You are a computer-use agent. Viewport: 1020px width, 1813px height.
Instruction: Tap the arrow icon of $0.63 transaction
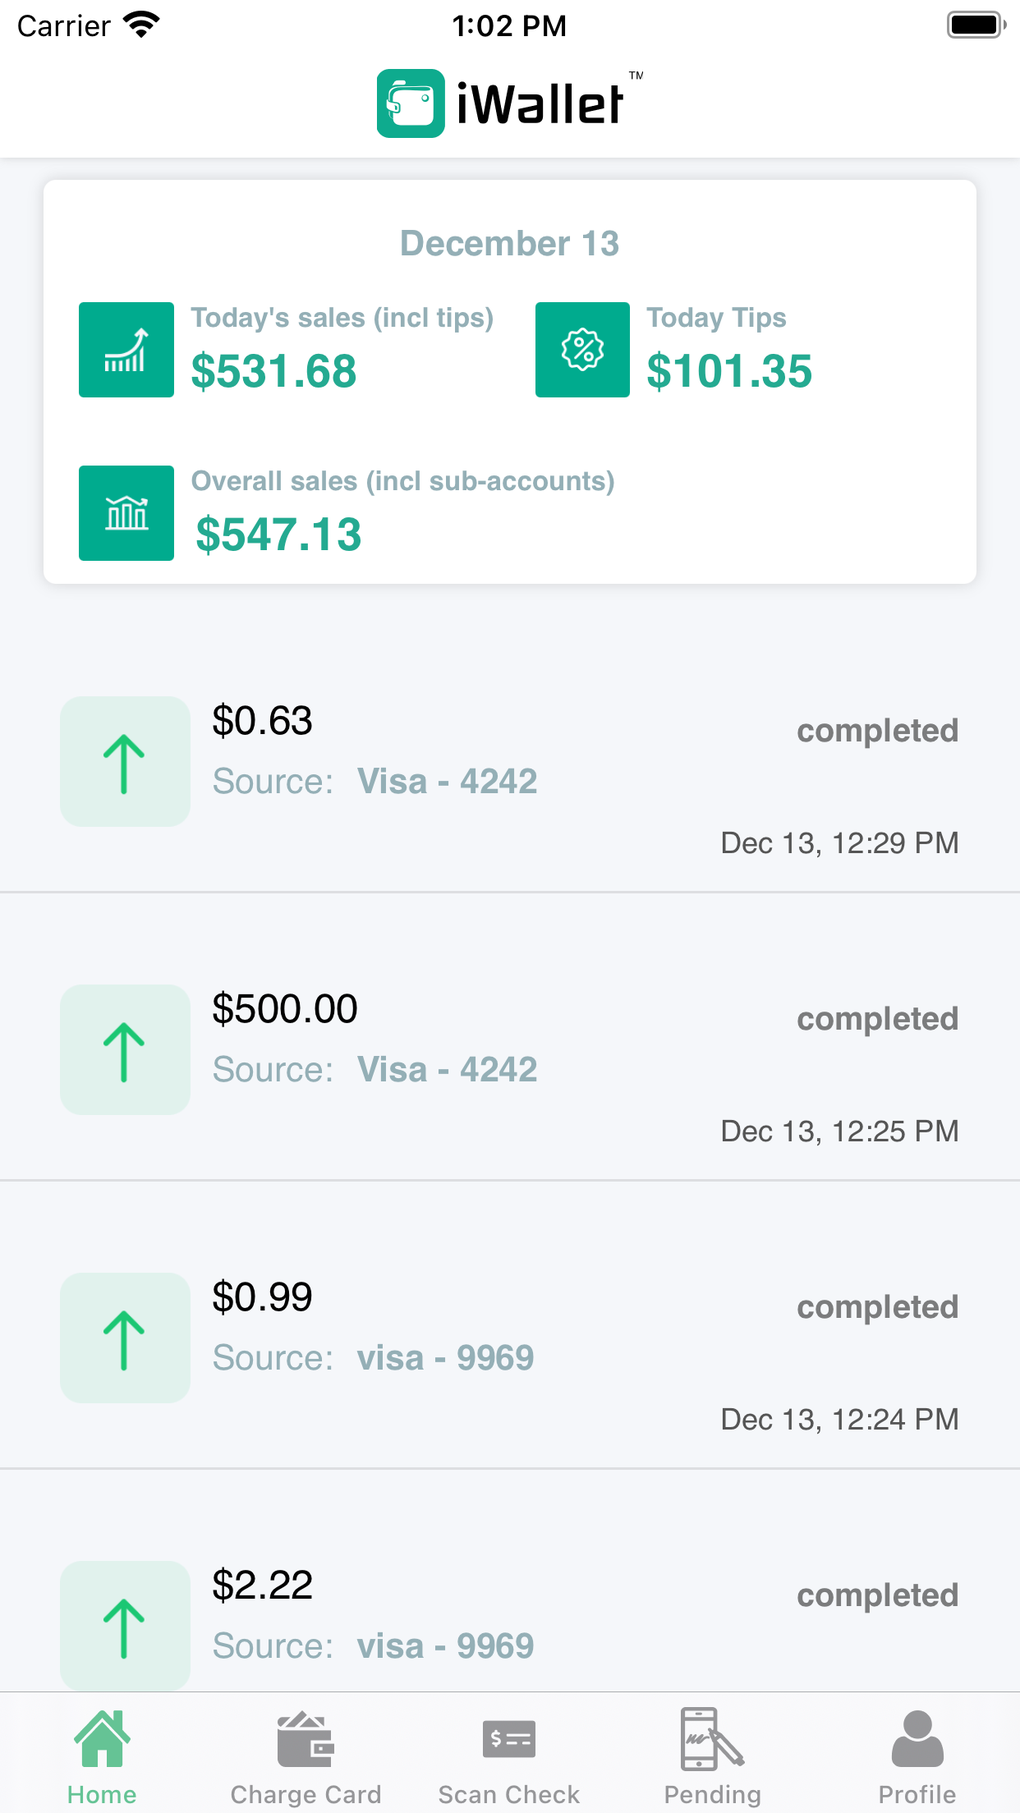[x=125, y=762]
